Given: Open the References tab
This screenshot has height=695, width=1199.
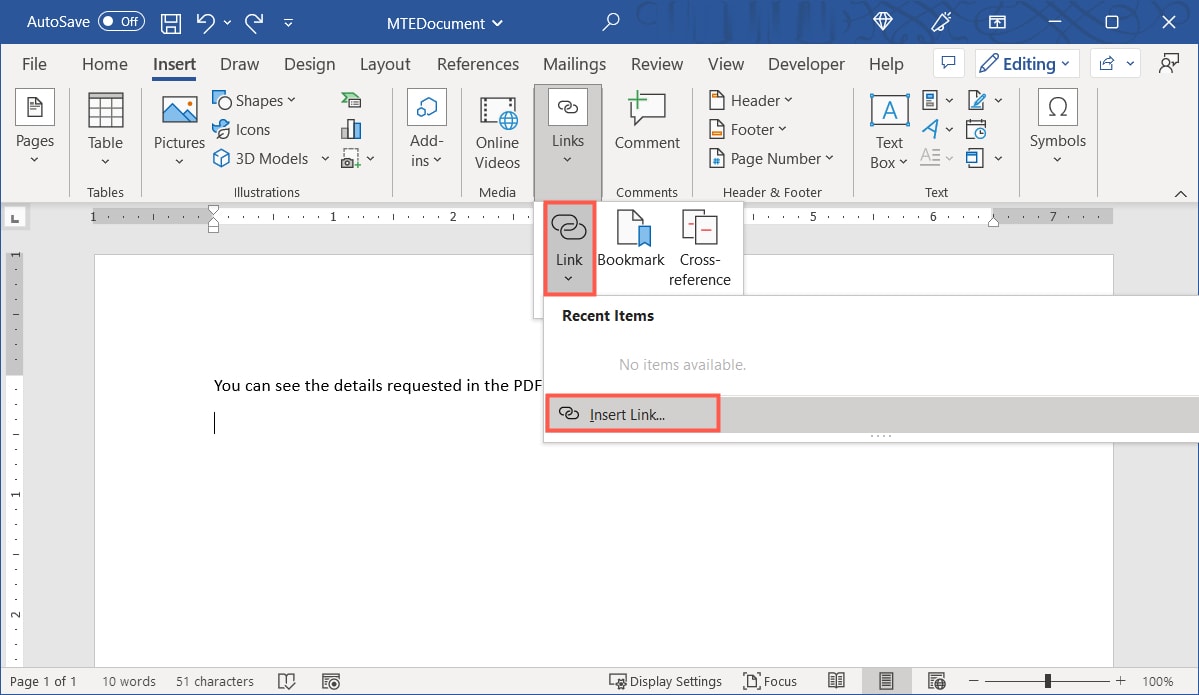Looking at the screenshot, I should pyautogui.click(x=478, y=64).
